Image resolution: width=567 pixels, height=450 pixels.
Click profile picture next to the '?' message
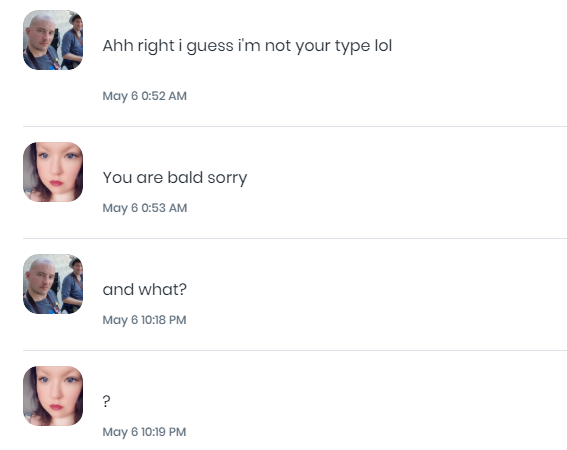(x=53, y=396)
